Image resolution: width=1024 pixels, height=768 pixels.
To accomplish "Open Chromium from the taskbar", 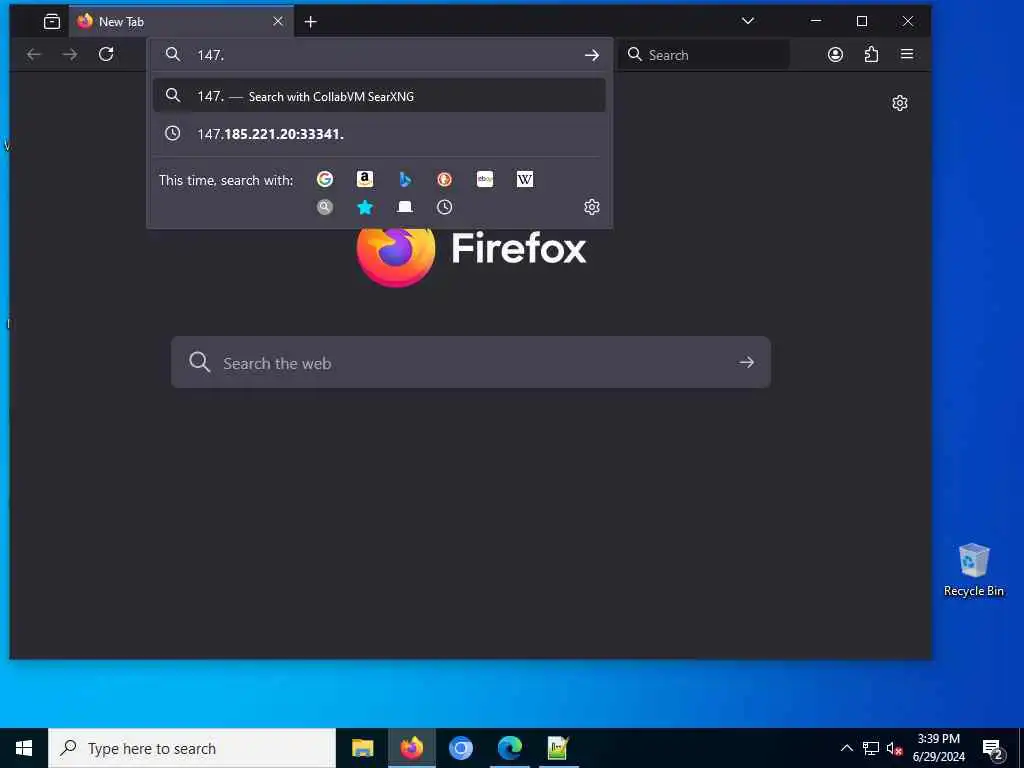I will (x=460, y=748).
